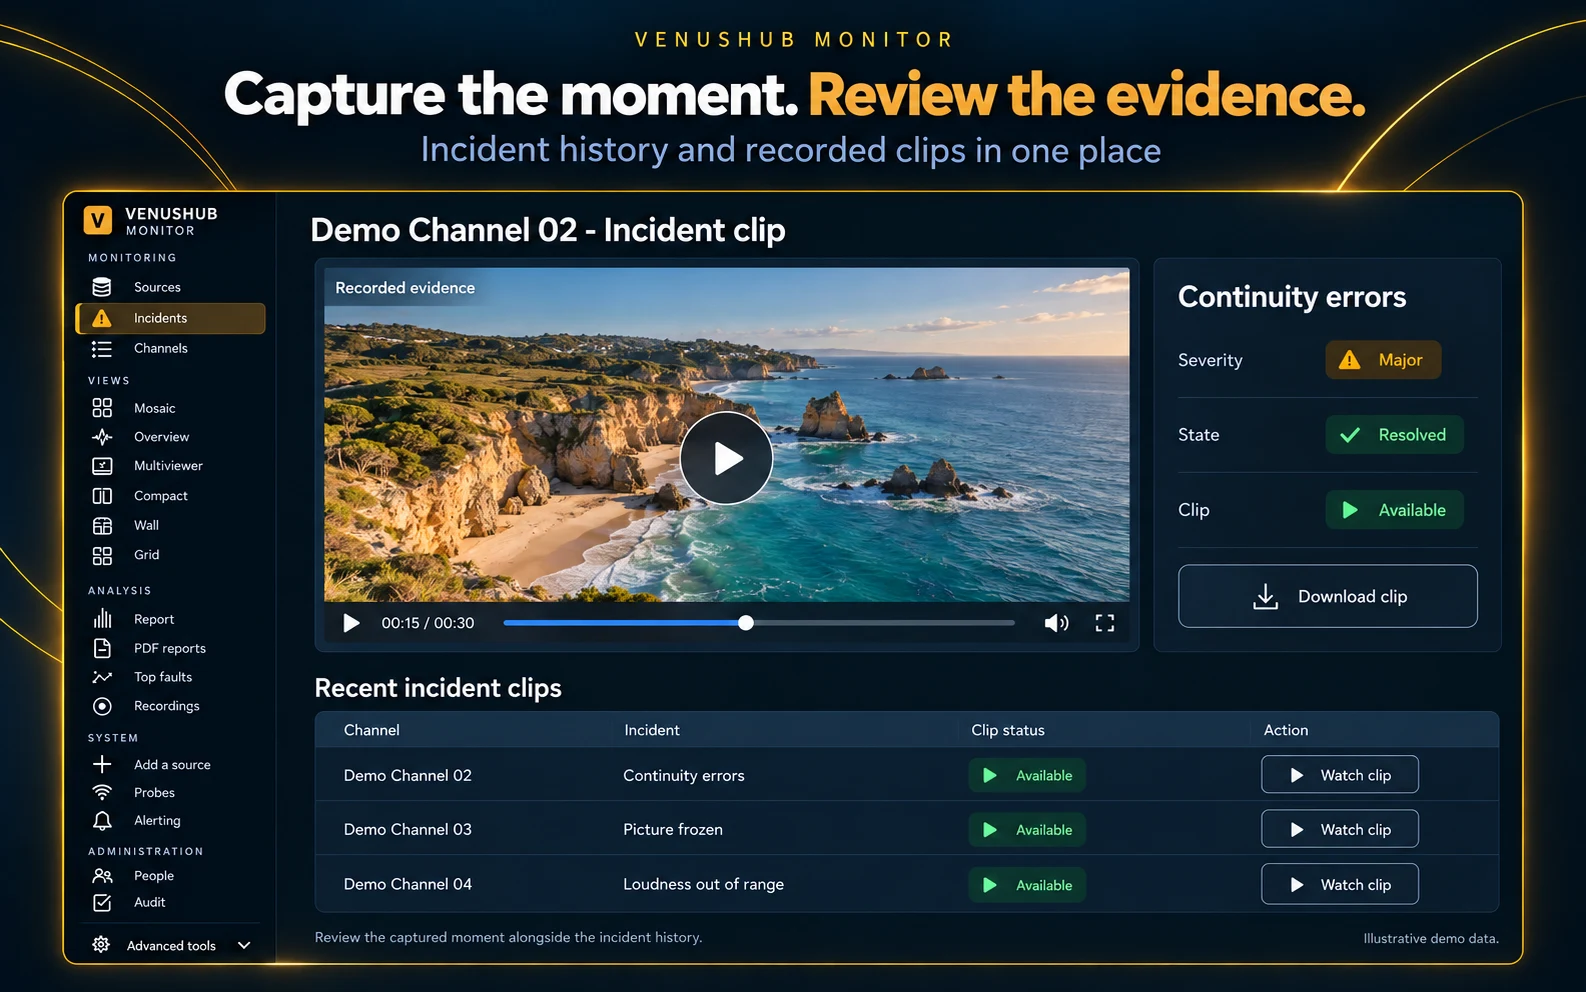The image size is (1586, 992).
Task: Click the "Demo Channel 03" table cell
Action: point(408,829)
